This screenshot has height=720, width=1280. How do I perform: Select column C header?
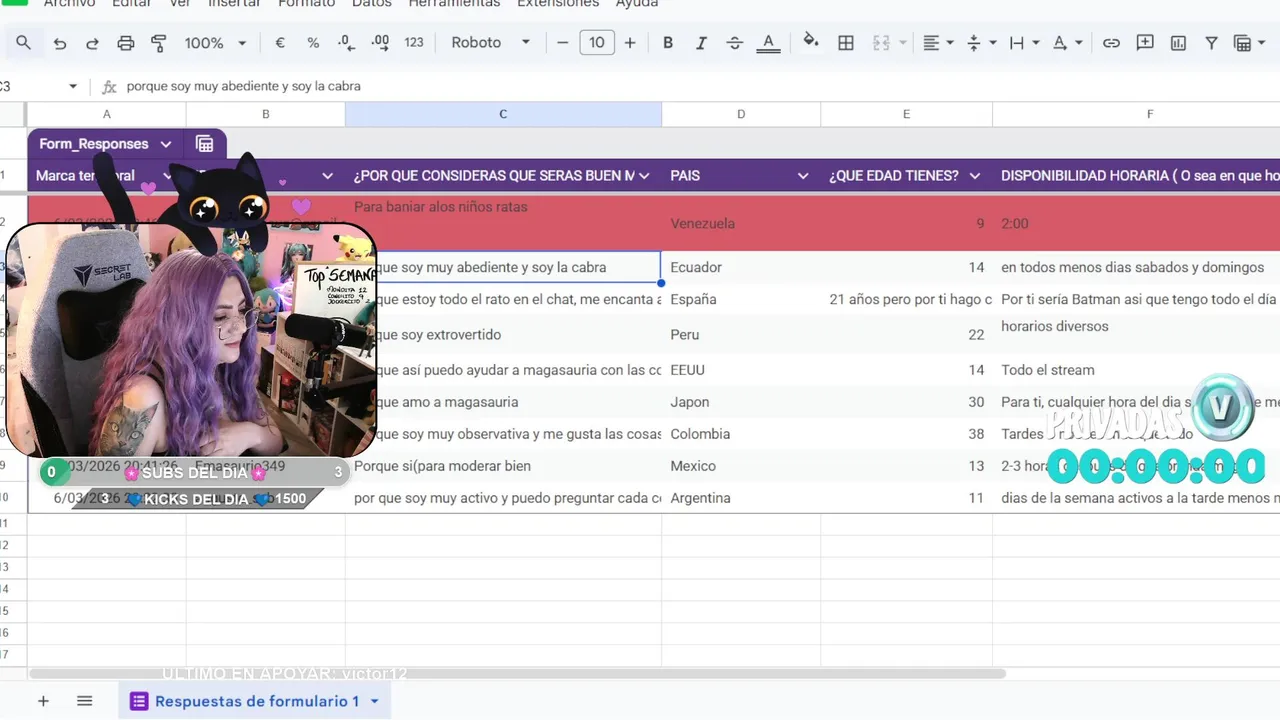click(503, 114)
